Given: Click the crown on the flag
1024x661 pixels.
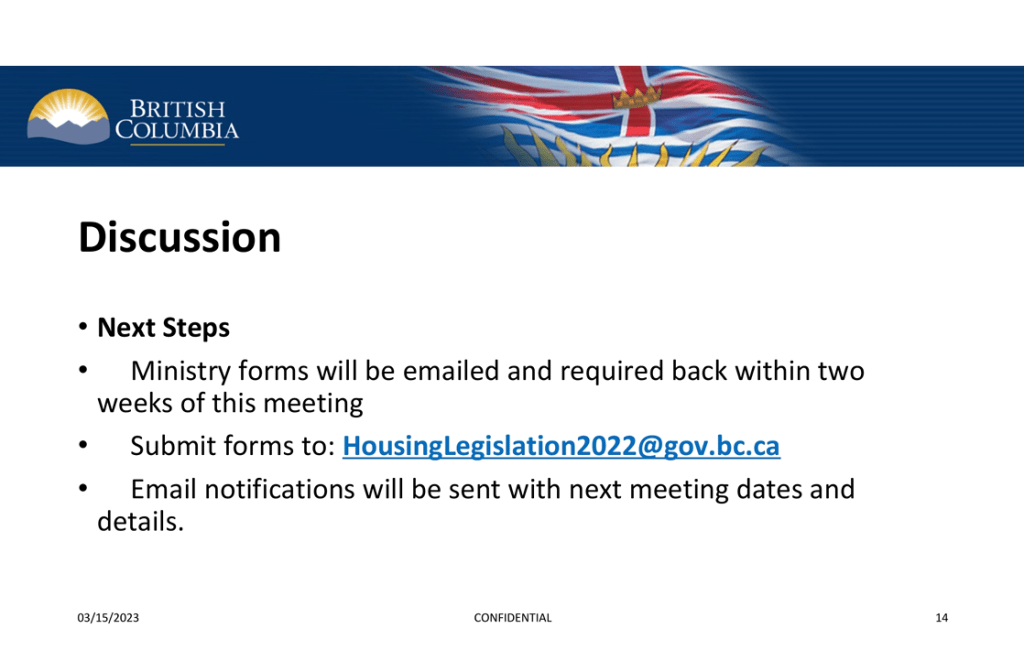Looking at the screenshot, I should pyautogui.click(x=637, y=96).
